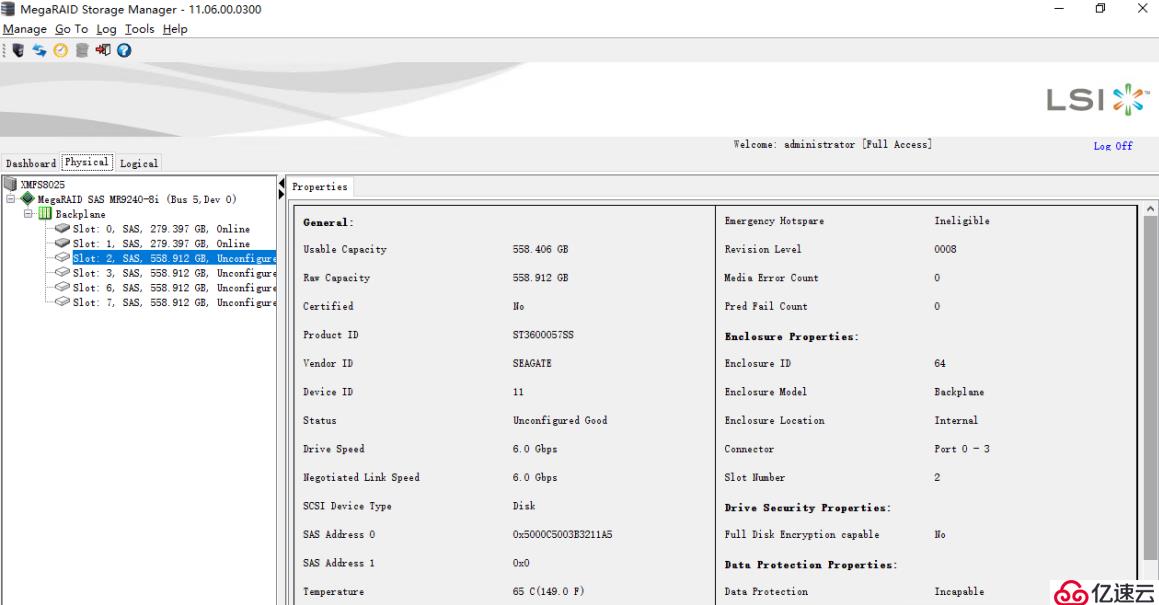Viewport: 1159px width, 605px height.
Task: Click the Enclosure ID value 64
Action: click(939, 363)
